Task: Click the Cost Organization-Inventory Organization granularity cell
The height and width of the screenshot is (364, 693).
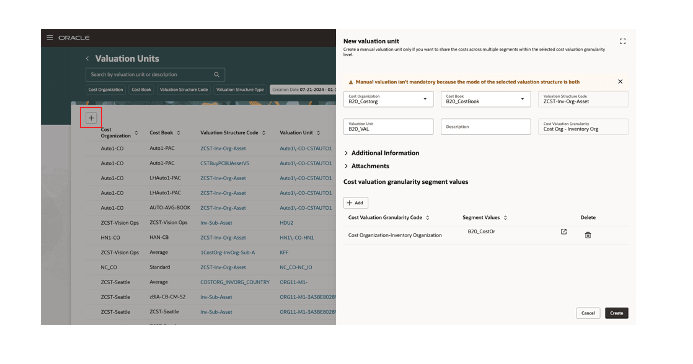Action: [x=395, y=235]
